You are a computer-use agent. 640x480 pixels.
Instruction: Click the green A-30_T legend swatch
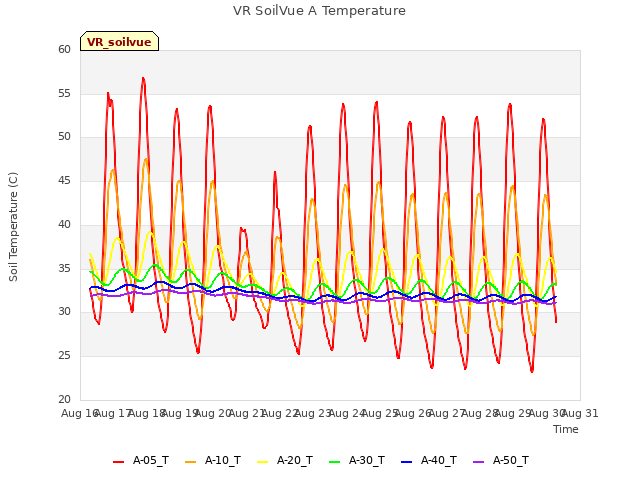[x=334, y=462]
